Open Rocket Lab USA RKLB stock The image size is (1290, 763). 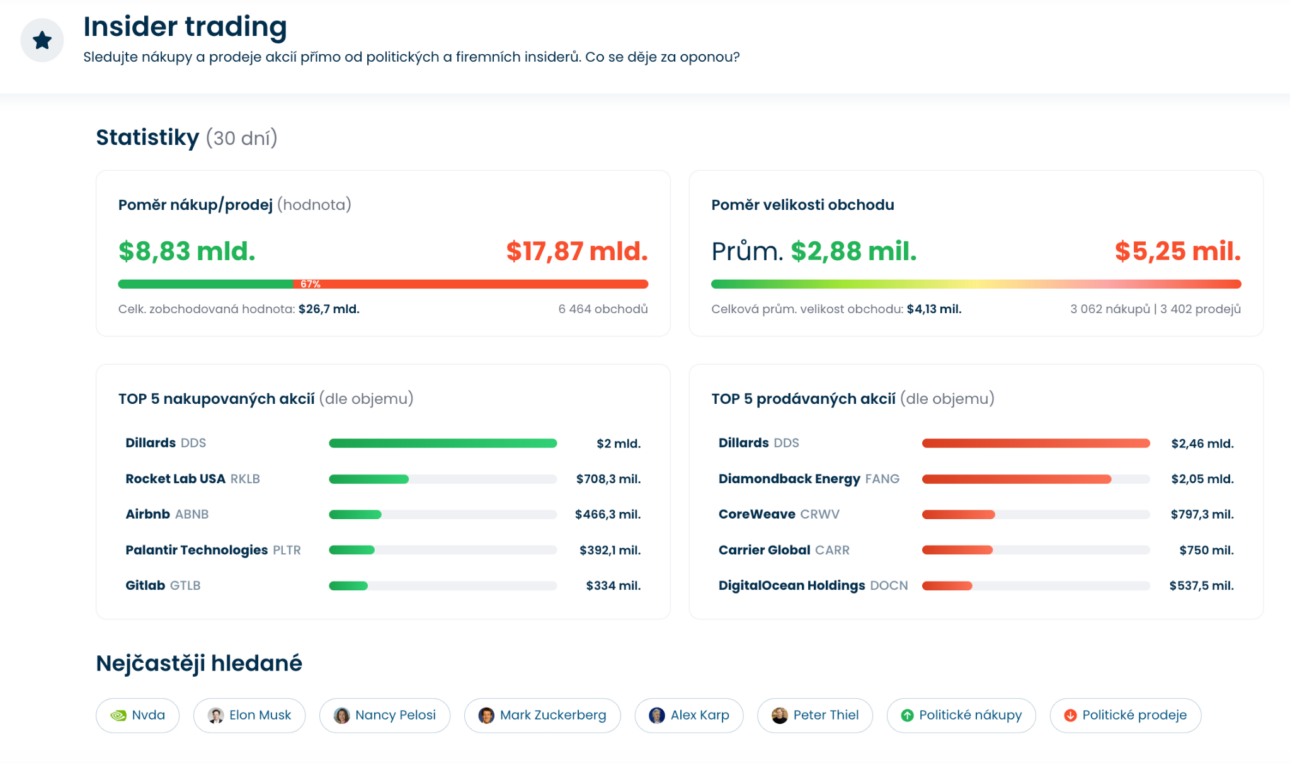[x=193, y=479]
